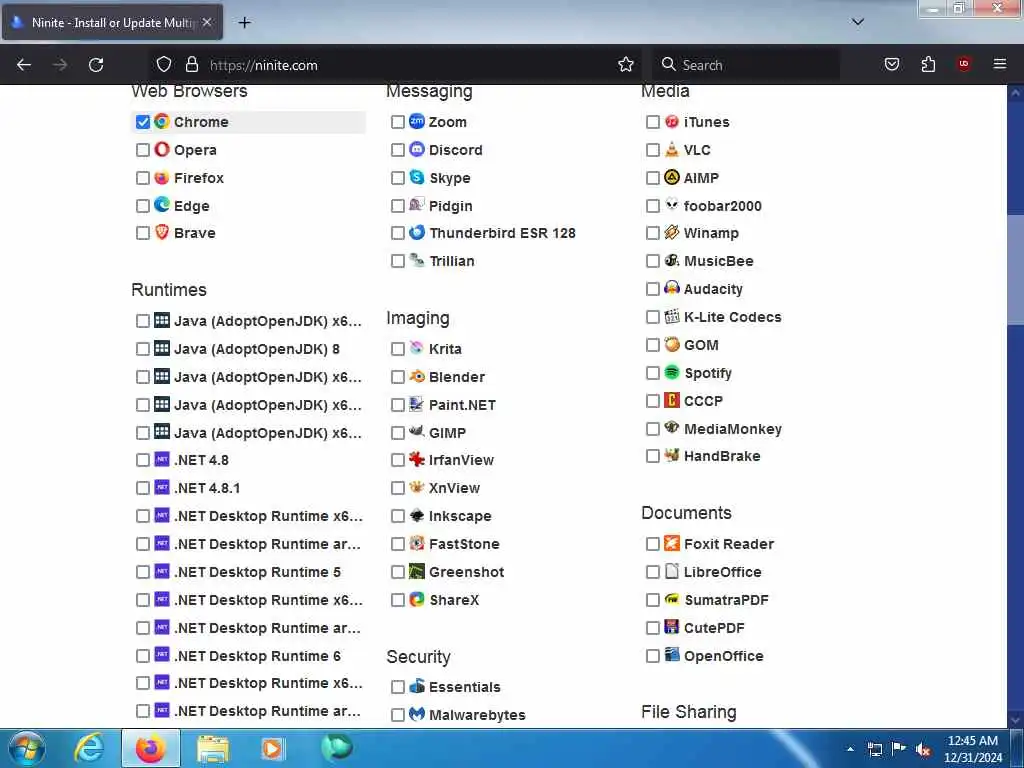This screenshot has height=768, width=1024.
Task: Click the MediaMonkey label
Action: click(x=733, y=429)
